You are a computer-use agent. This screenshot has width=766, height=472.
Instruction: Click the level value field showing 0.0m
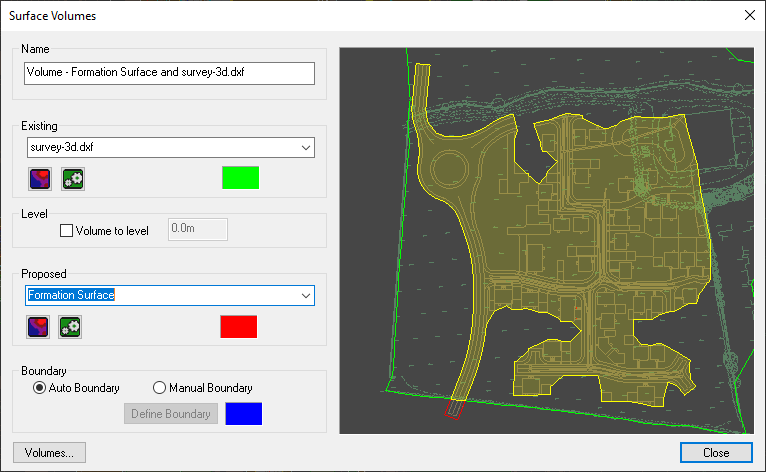point(198,230)
